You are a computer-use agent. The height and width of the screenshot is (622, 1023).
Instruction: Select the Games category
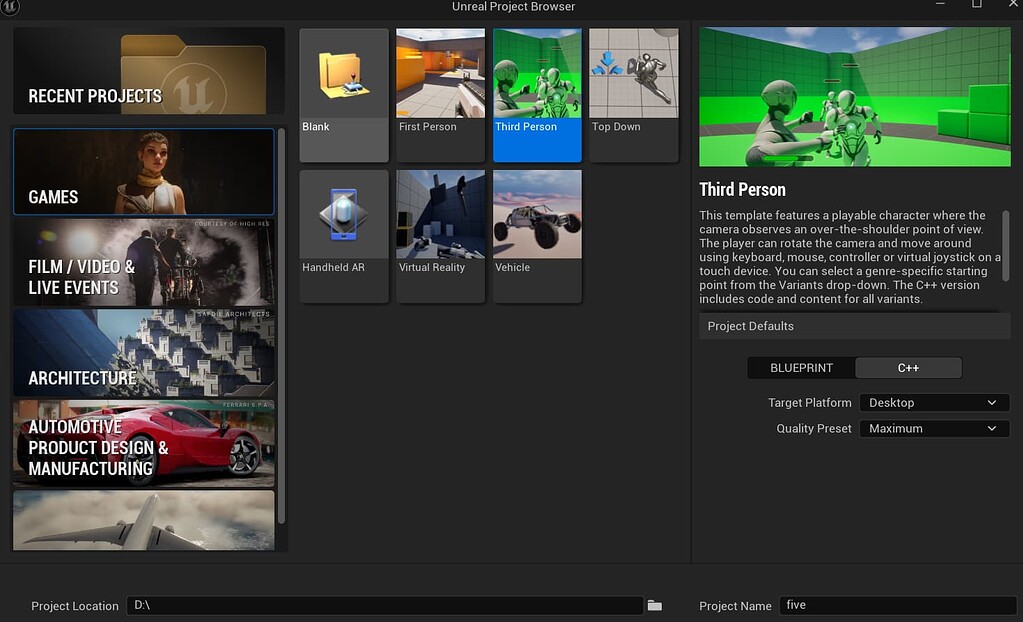tap(144, 172)
